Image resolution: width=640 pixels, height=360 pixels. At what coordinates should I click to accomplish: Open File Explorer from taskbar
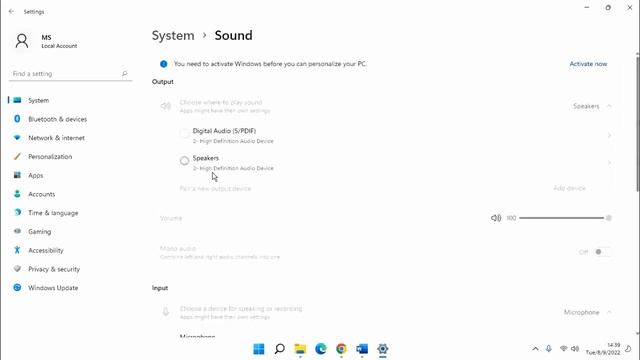click(x=300, y=349)
